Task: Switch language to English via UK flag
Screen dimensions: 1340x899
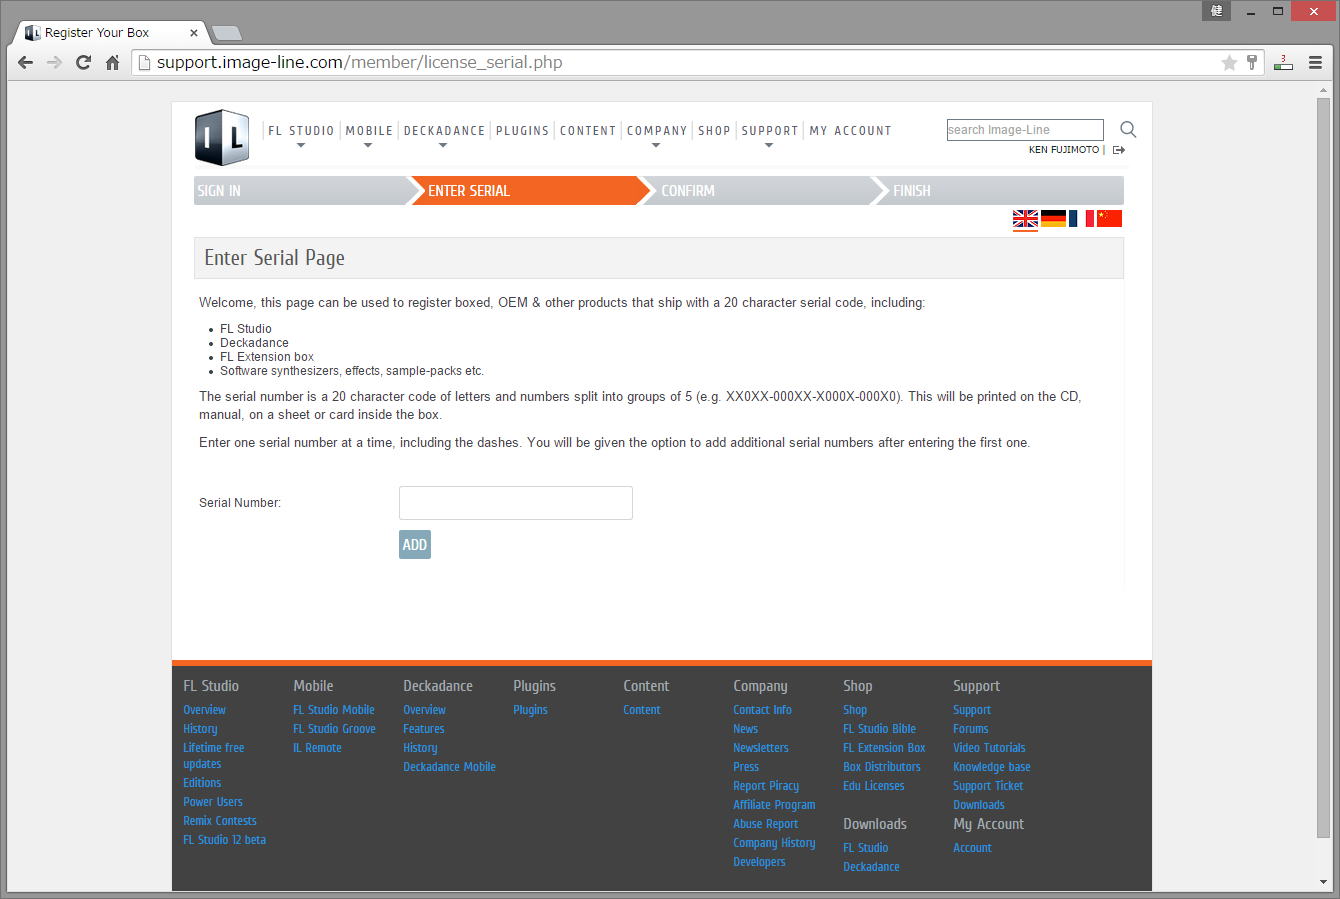Action: [1025, 219]
